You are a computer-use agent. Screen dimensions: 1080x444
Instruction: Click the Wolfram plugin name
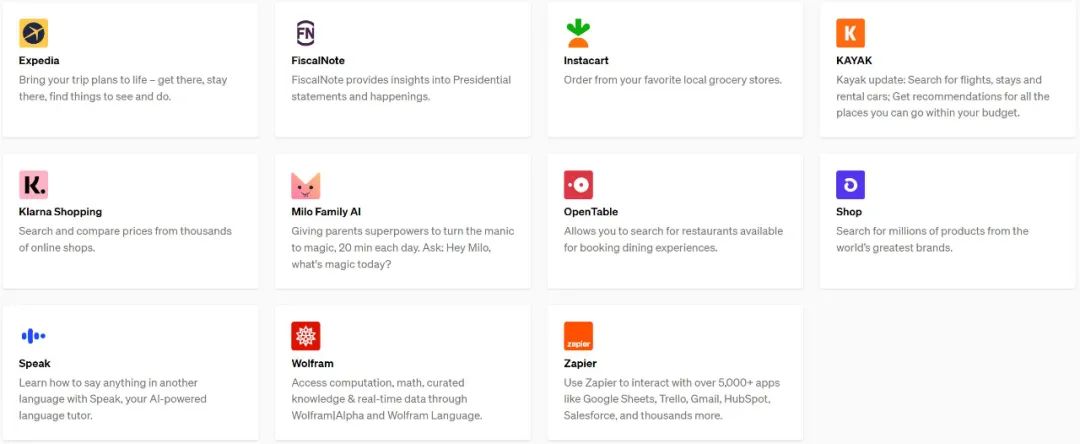click(x=312, y=363)
